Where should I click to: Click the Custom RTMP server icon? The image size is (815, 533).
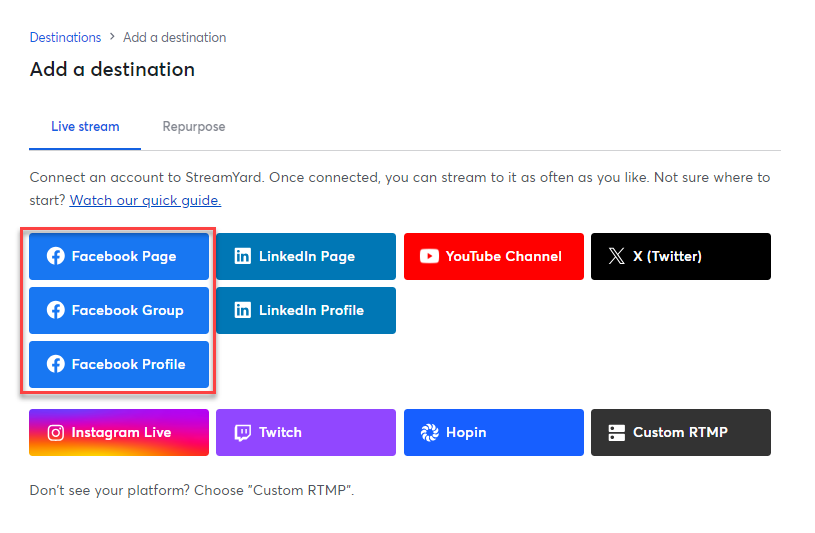point(616,433)
